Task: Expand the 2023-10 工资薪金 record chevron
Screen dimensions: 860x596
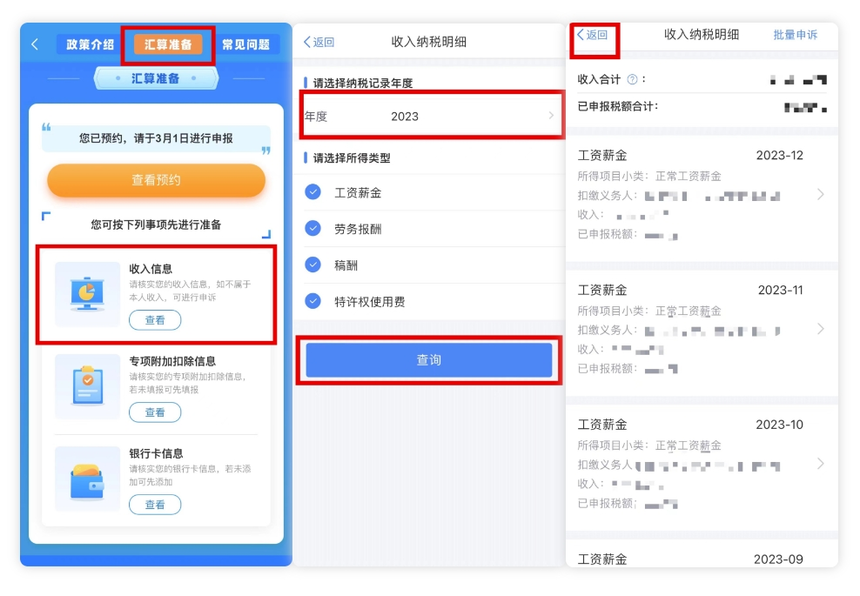Action: pos(821,464)
